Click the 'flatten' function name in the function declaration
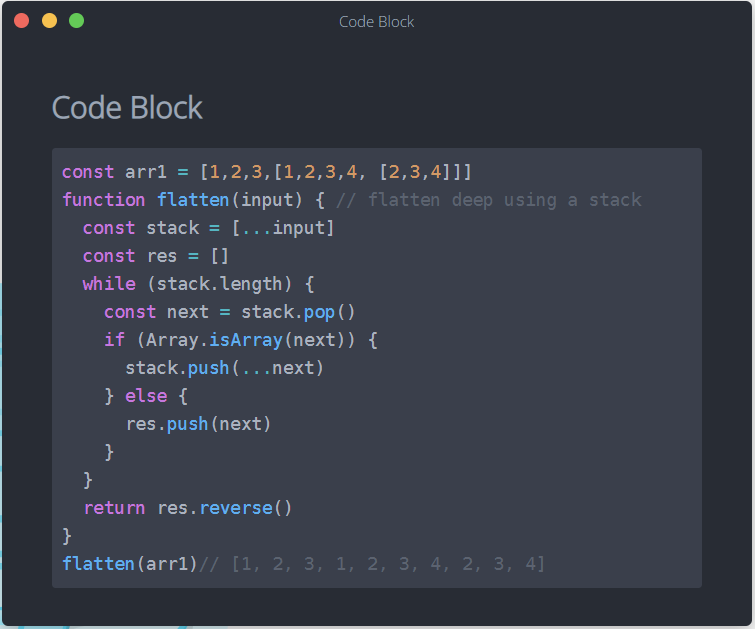Image resolution: width=755 pixels, height=629 pixels. pos(193,200)
